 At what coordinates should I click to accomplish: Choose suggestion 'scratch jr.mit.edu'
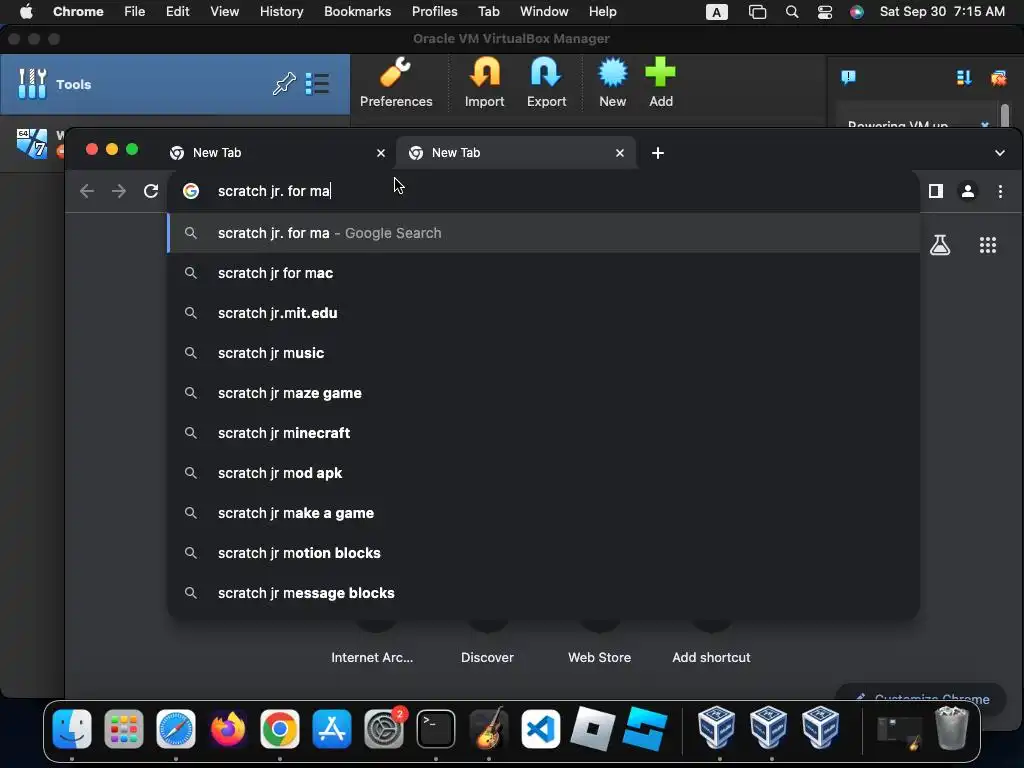coord(543,313)
